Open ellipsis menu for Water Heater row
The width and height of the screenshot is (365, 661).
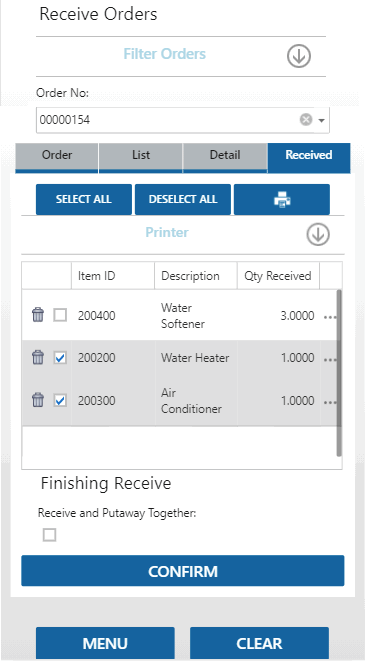point(330,360)
